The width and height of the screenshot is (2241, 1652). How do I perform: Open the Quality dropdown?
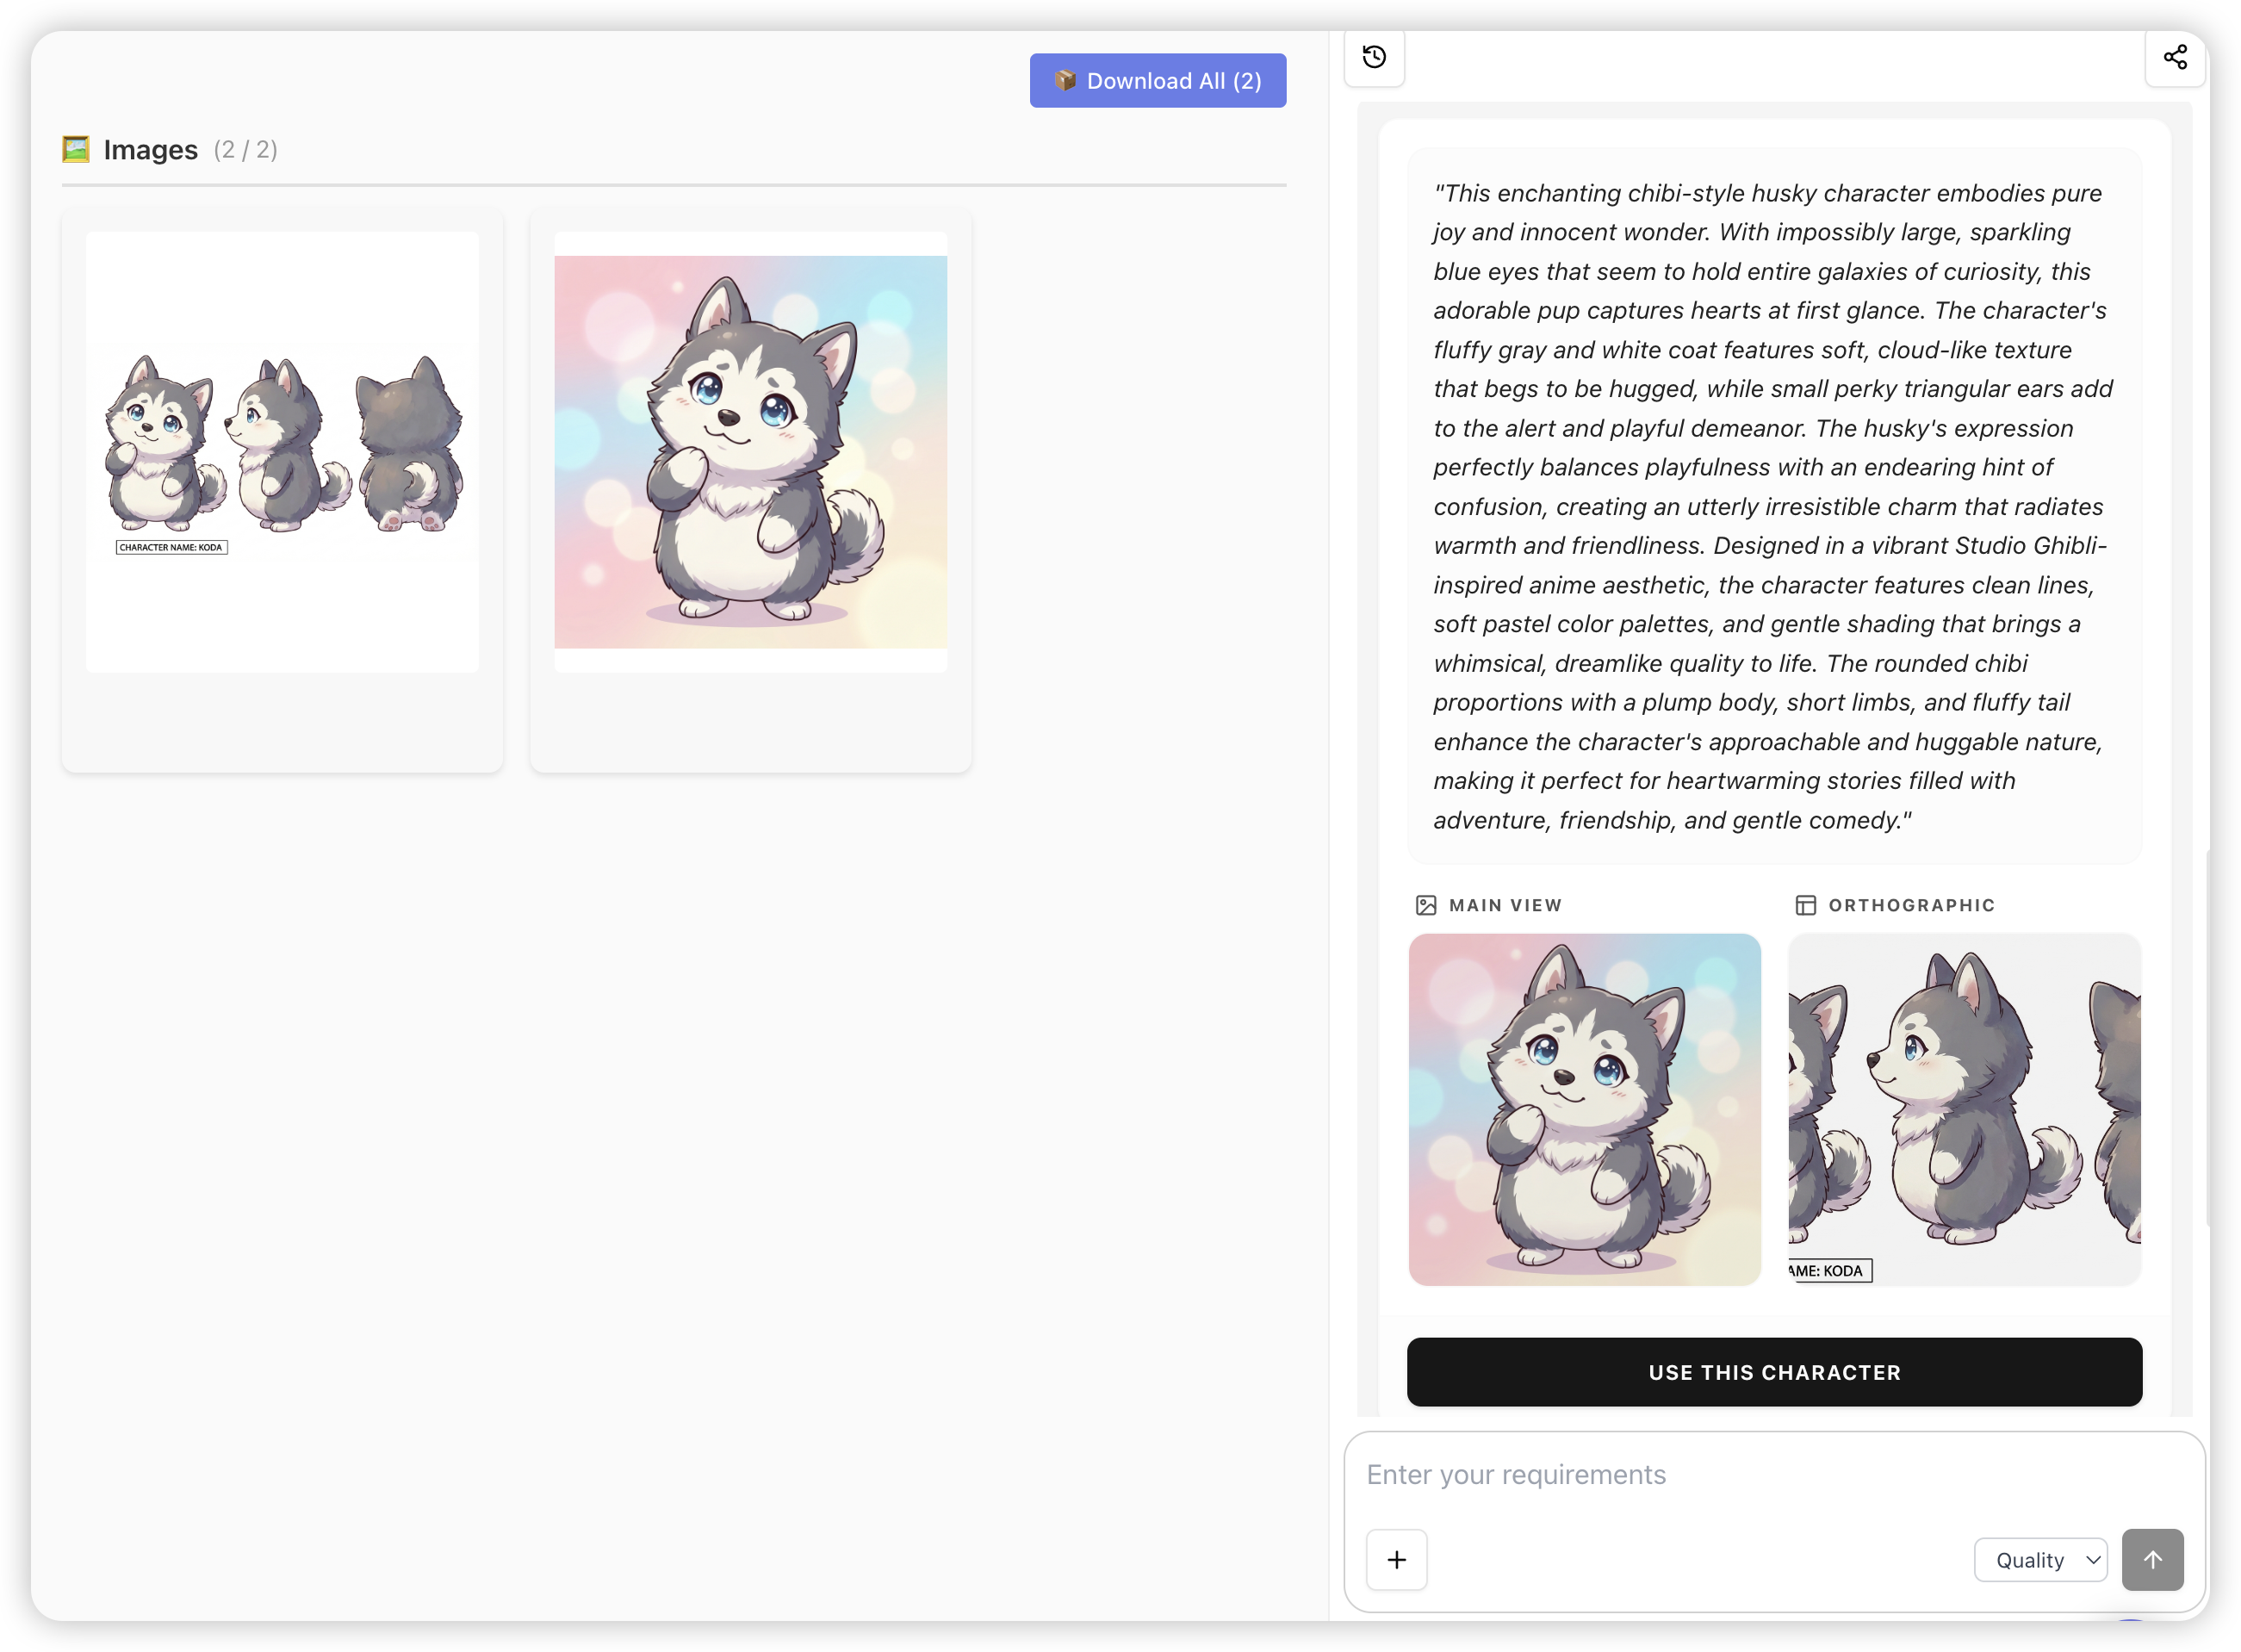point(2040,1560)
